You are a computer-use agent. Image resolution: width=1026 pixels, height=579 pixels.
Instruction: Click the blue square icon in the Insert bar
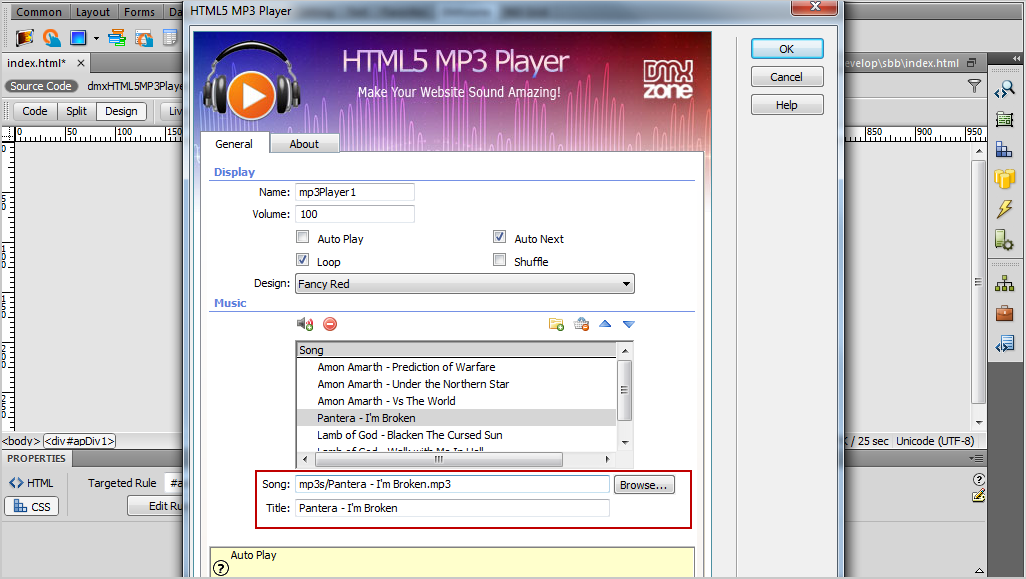click(x=79, y=38)
